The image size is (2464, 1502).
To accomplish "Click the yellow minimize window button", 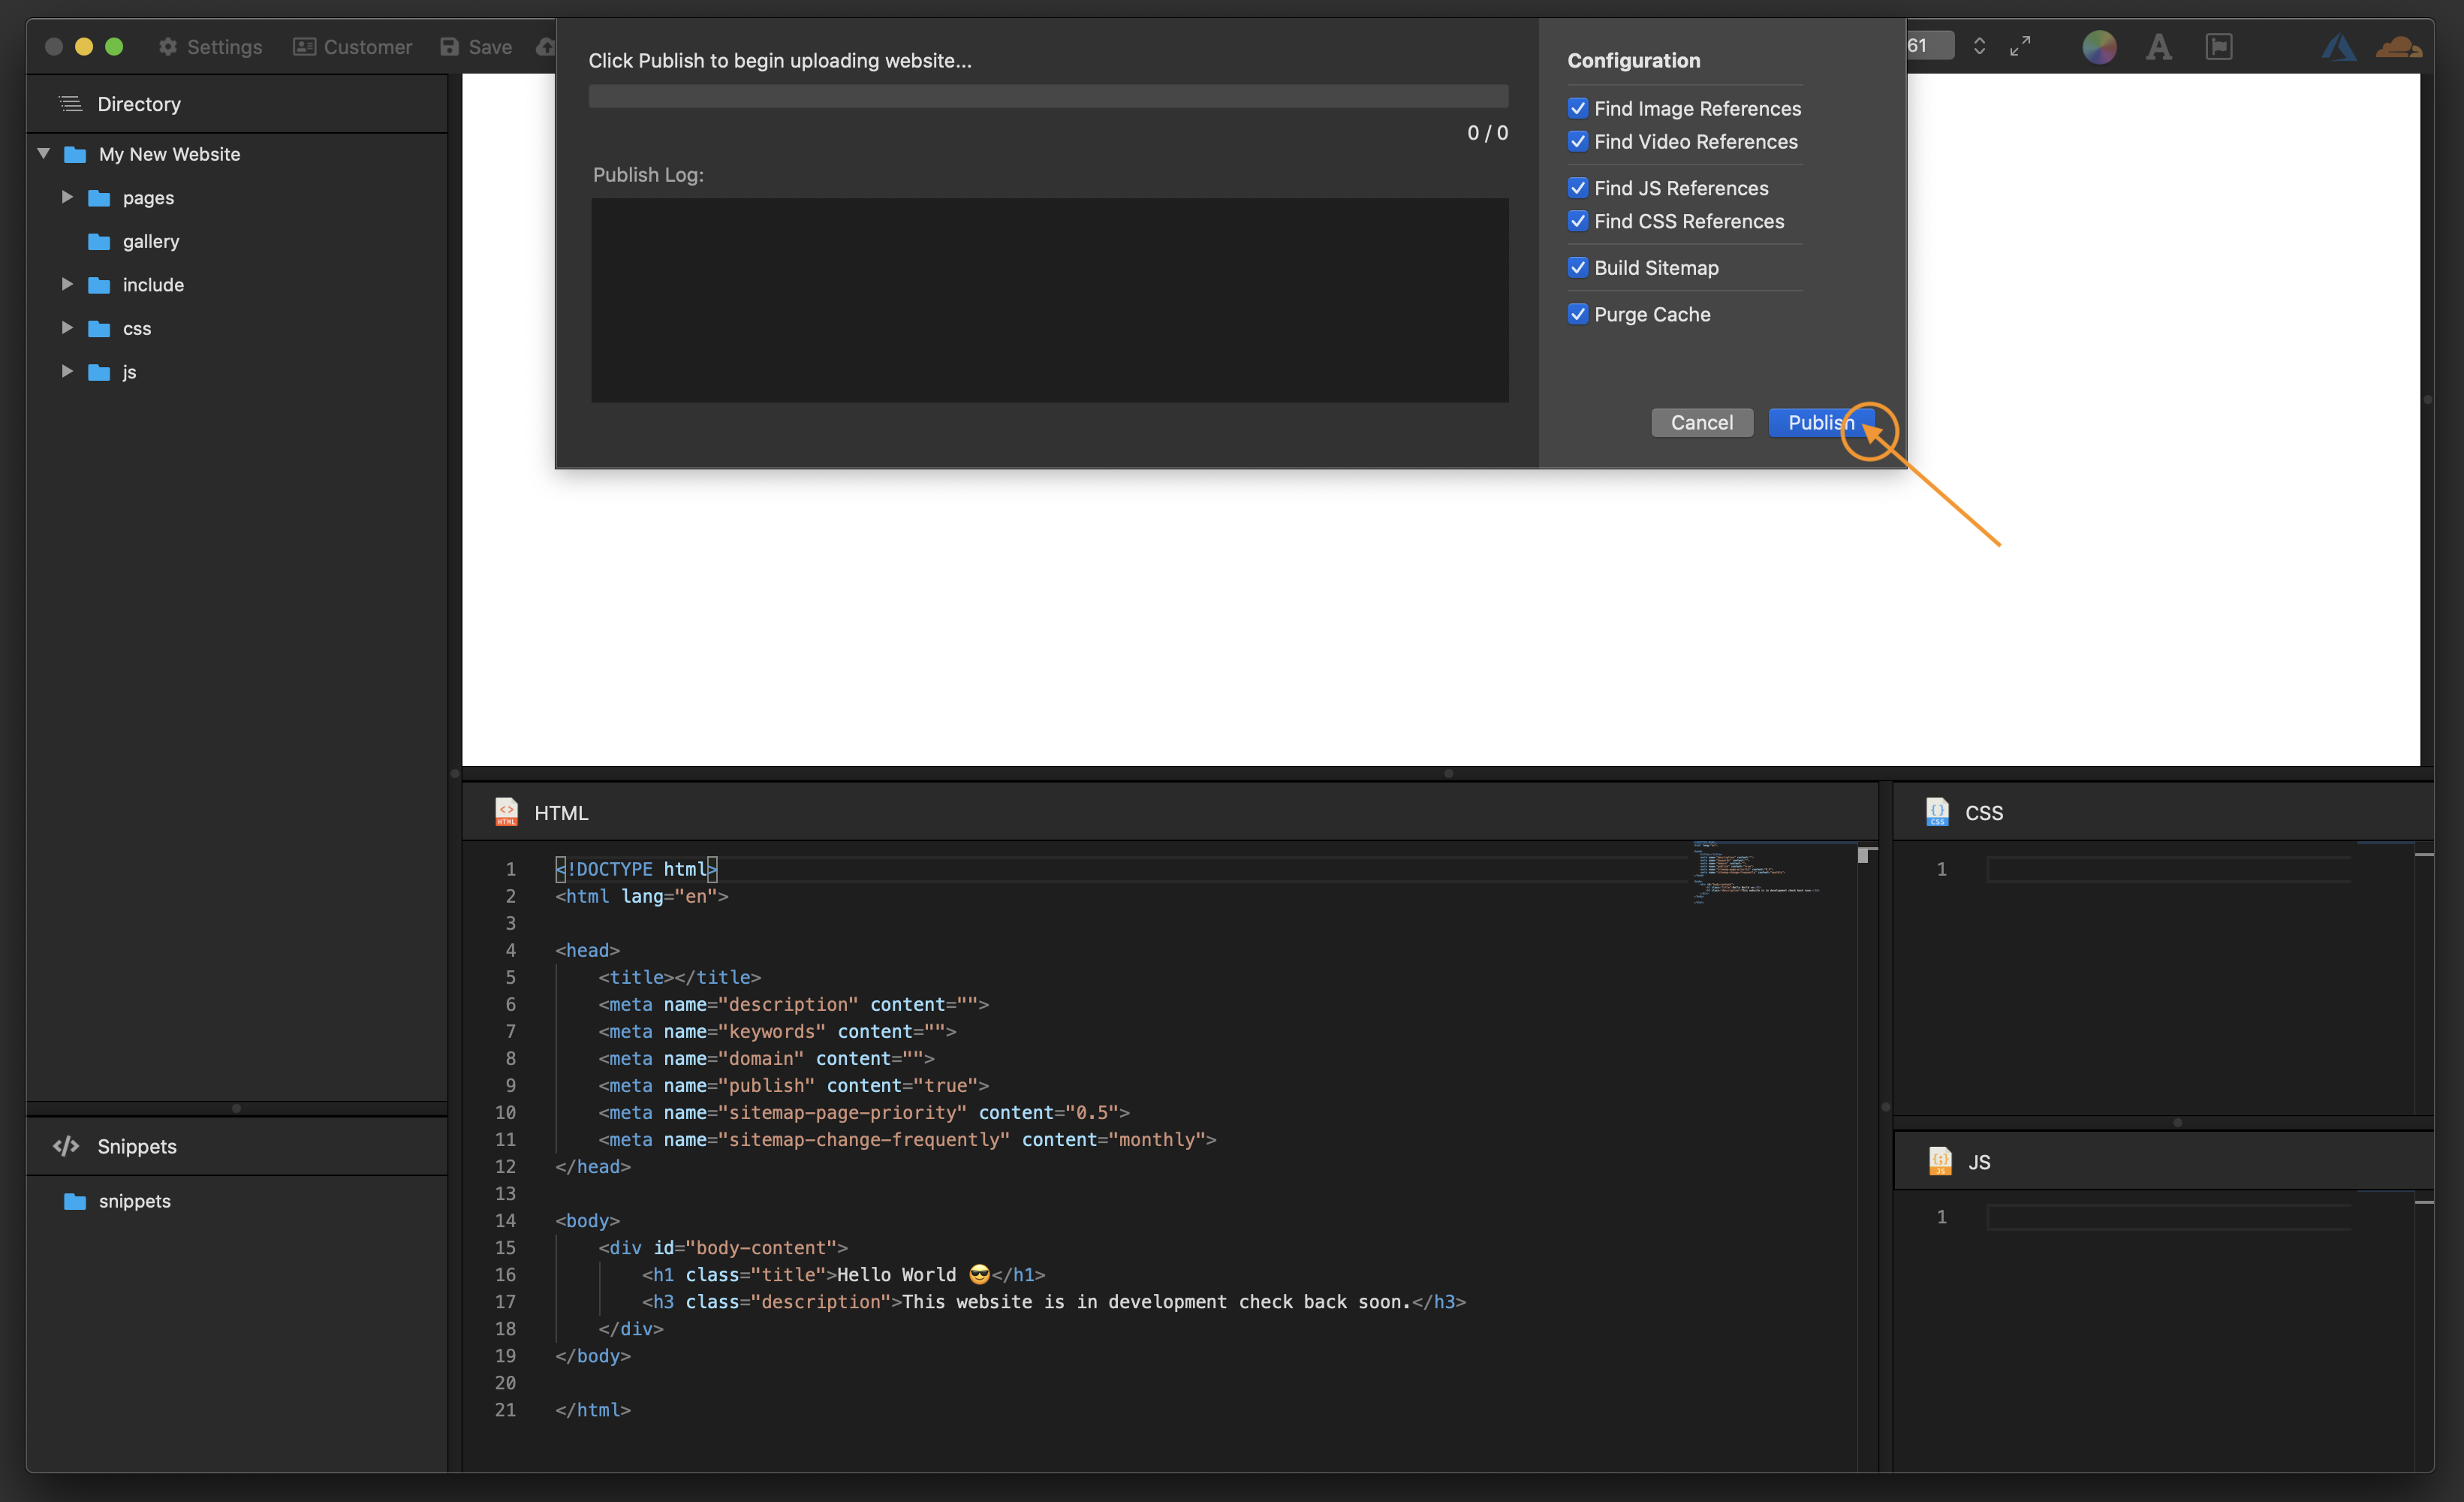I will pos(84,46).
